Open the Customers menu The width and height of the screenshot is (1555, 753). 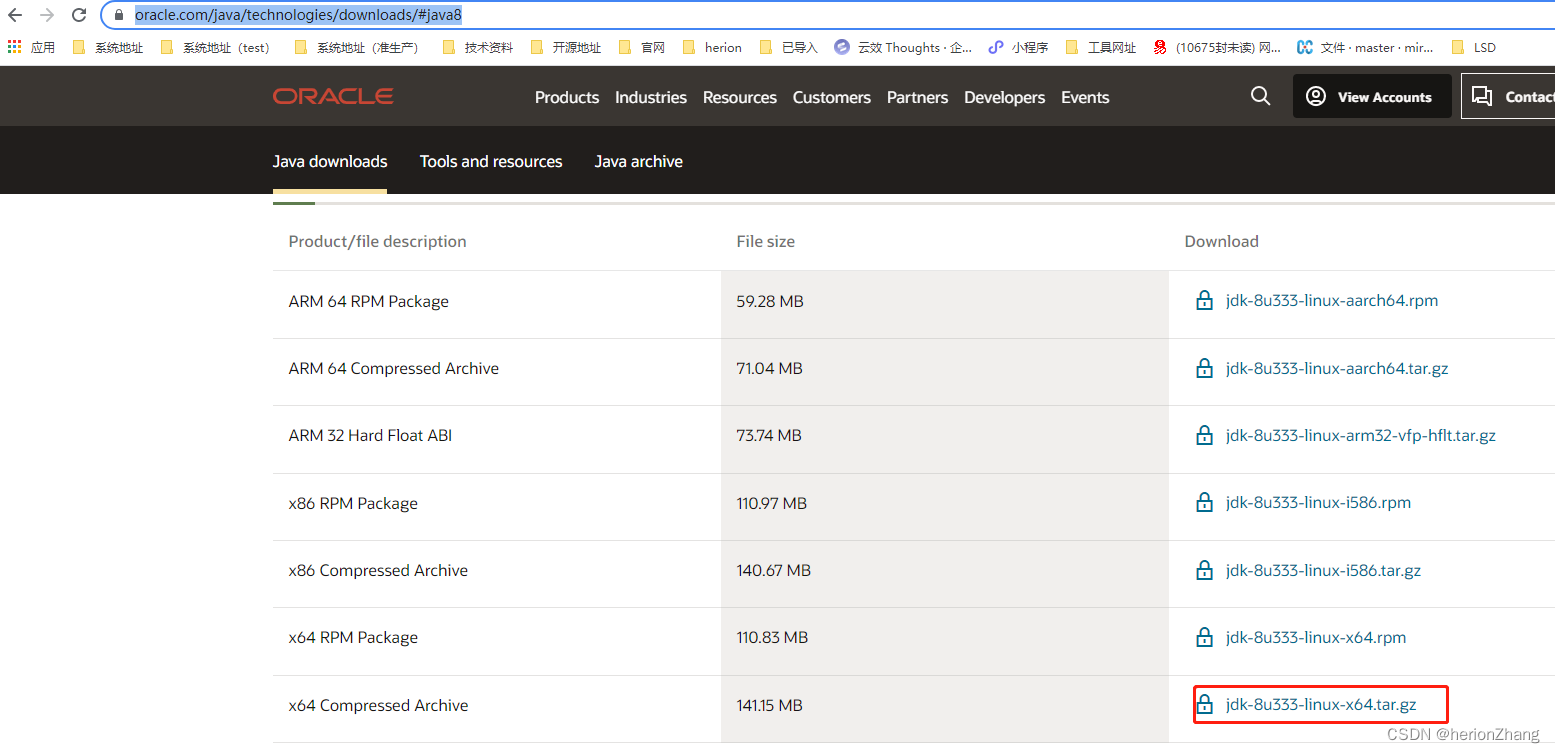point(832,97)
